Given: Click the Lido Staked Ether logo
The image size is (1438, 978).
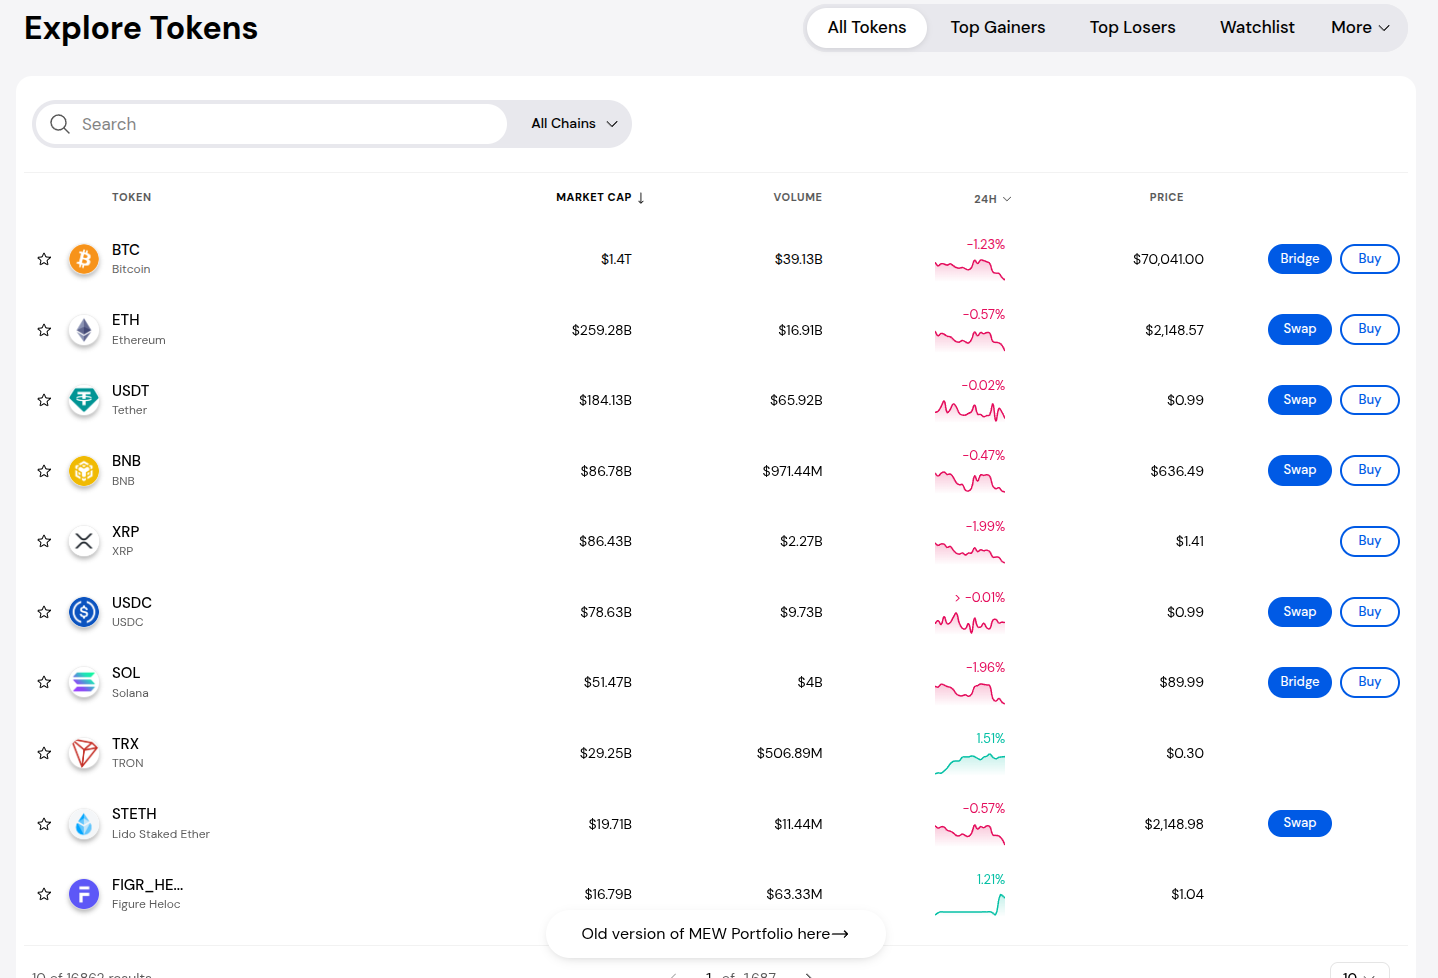Looking at the screenshot, I should [x=84, y=824].
